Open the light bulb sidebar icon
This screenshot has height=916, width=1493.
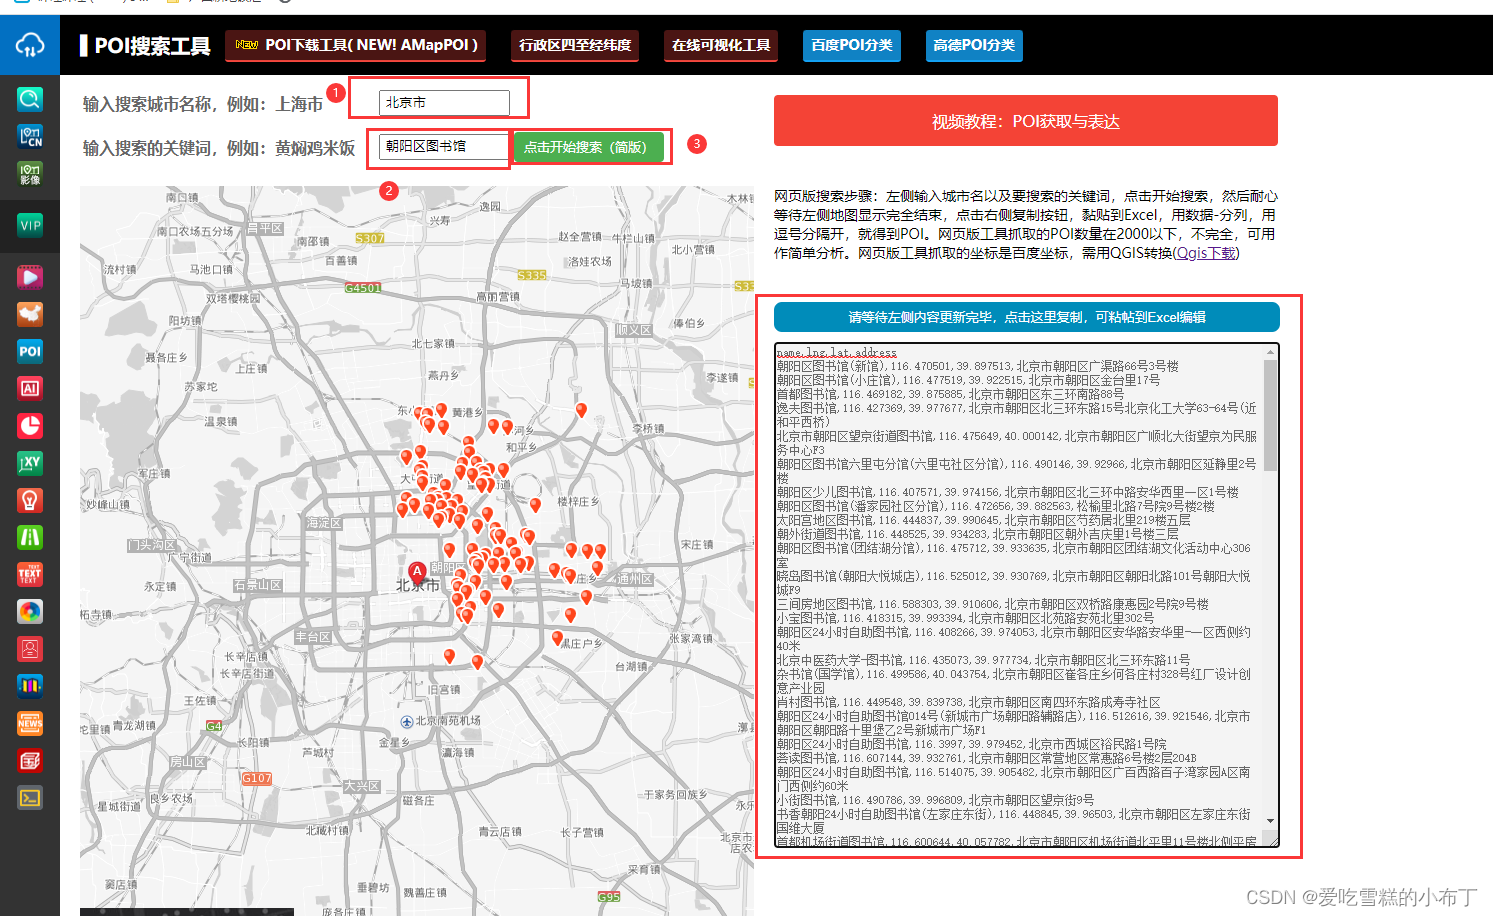(30, 500)
